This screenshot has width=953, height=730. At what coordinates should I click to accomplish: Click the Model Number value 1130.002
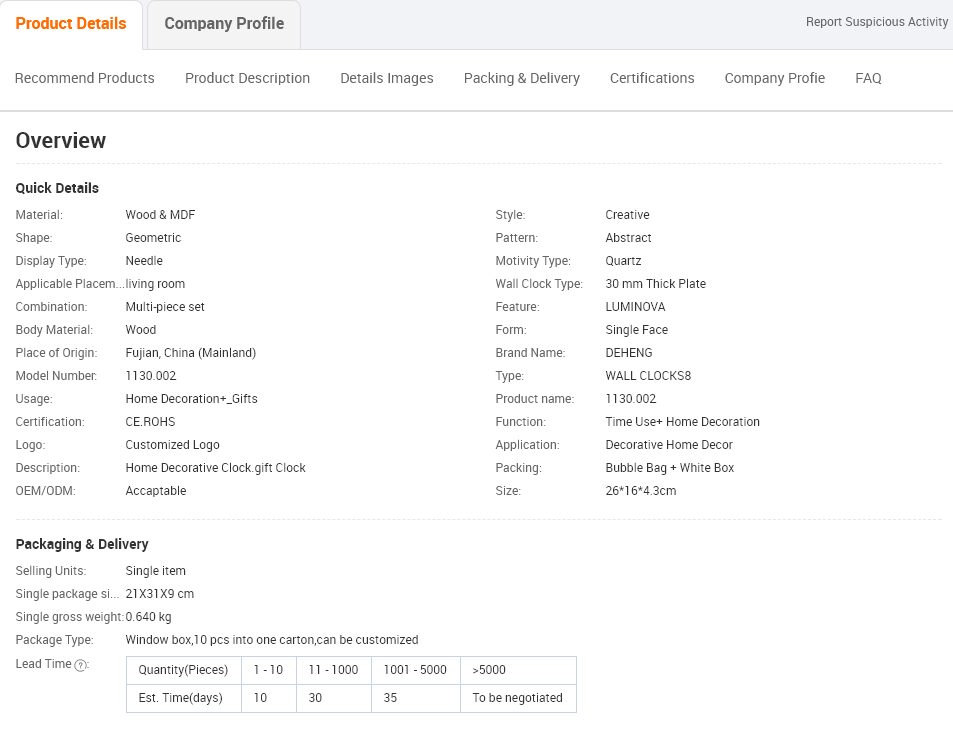pyautogui.click(x=151, y=376)
